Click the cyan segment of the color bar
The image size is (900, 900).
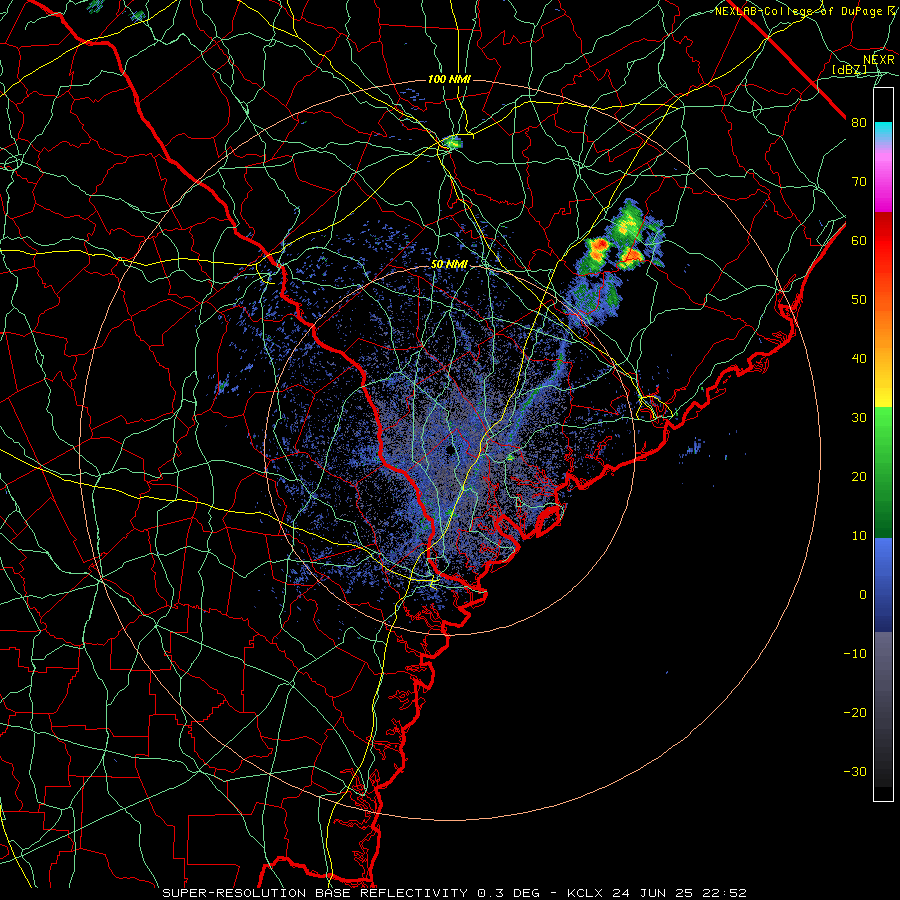click(883, 131)
